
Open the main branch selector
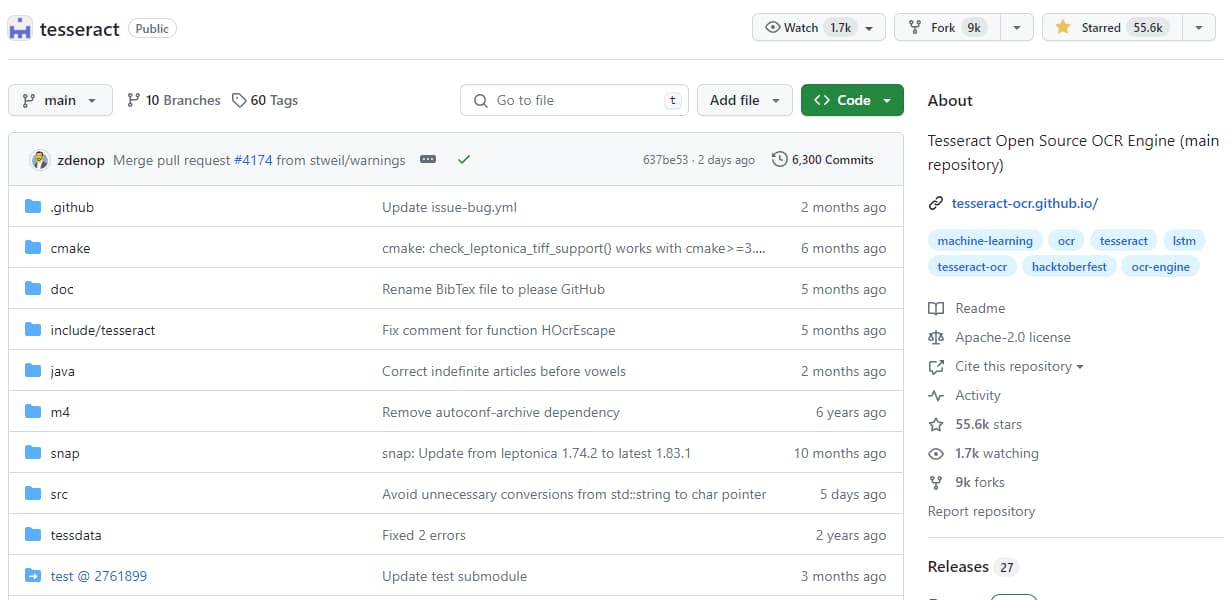60,100
